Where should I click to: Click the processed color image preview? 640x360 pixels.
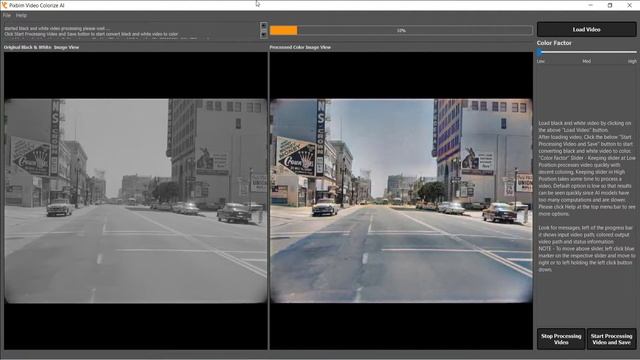click(401, 201)
